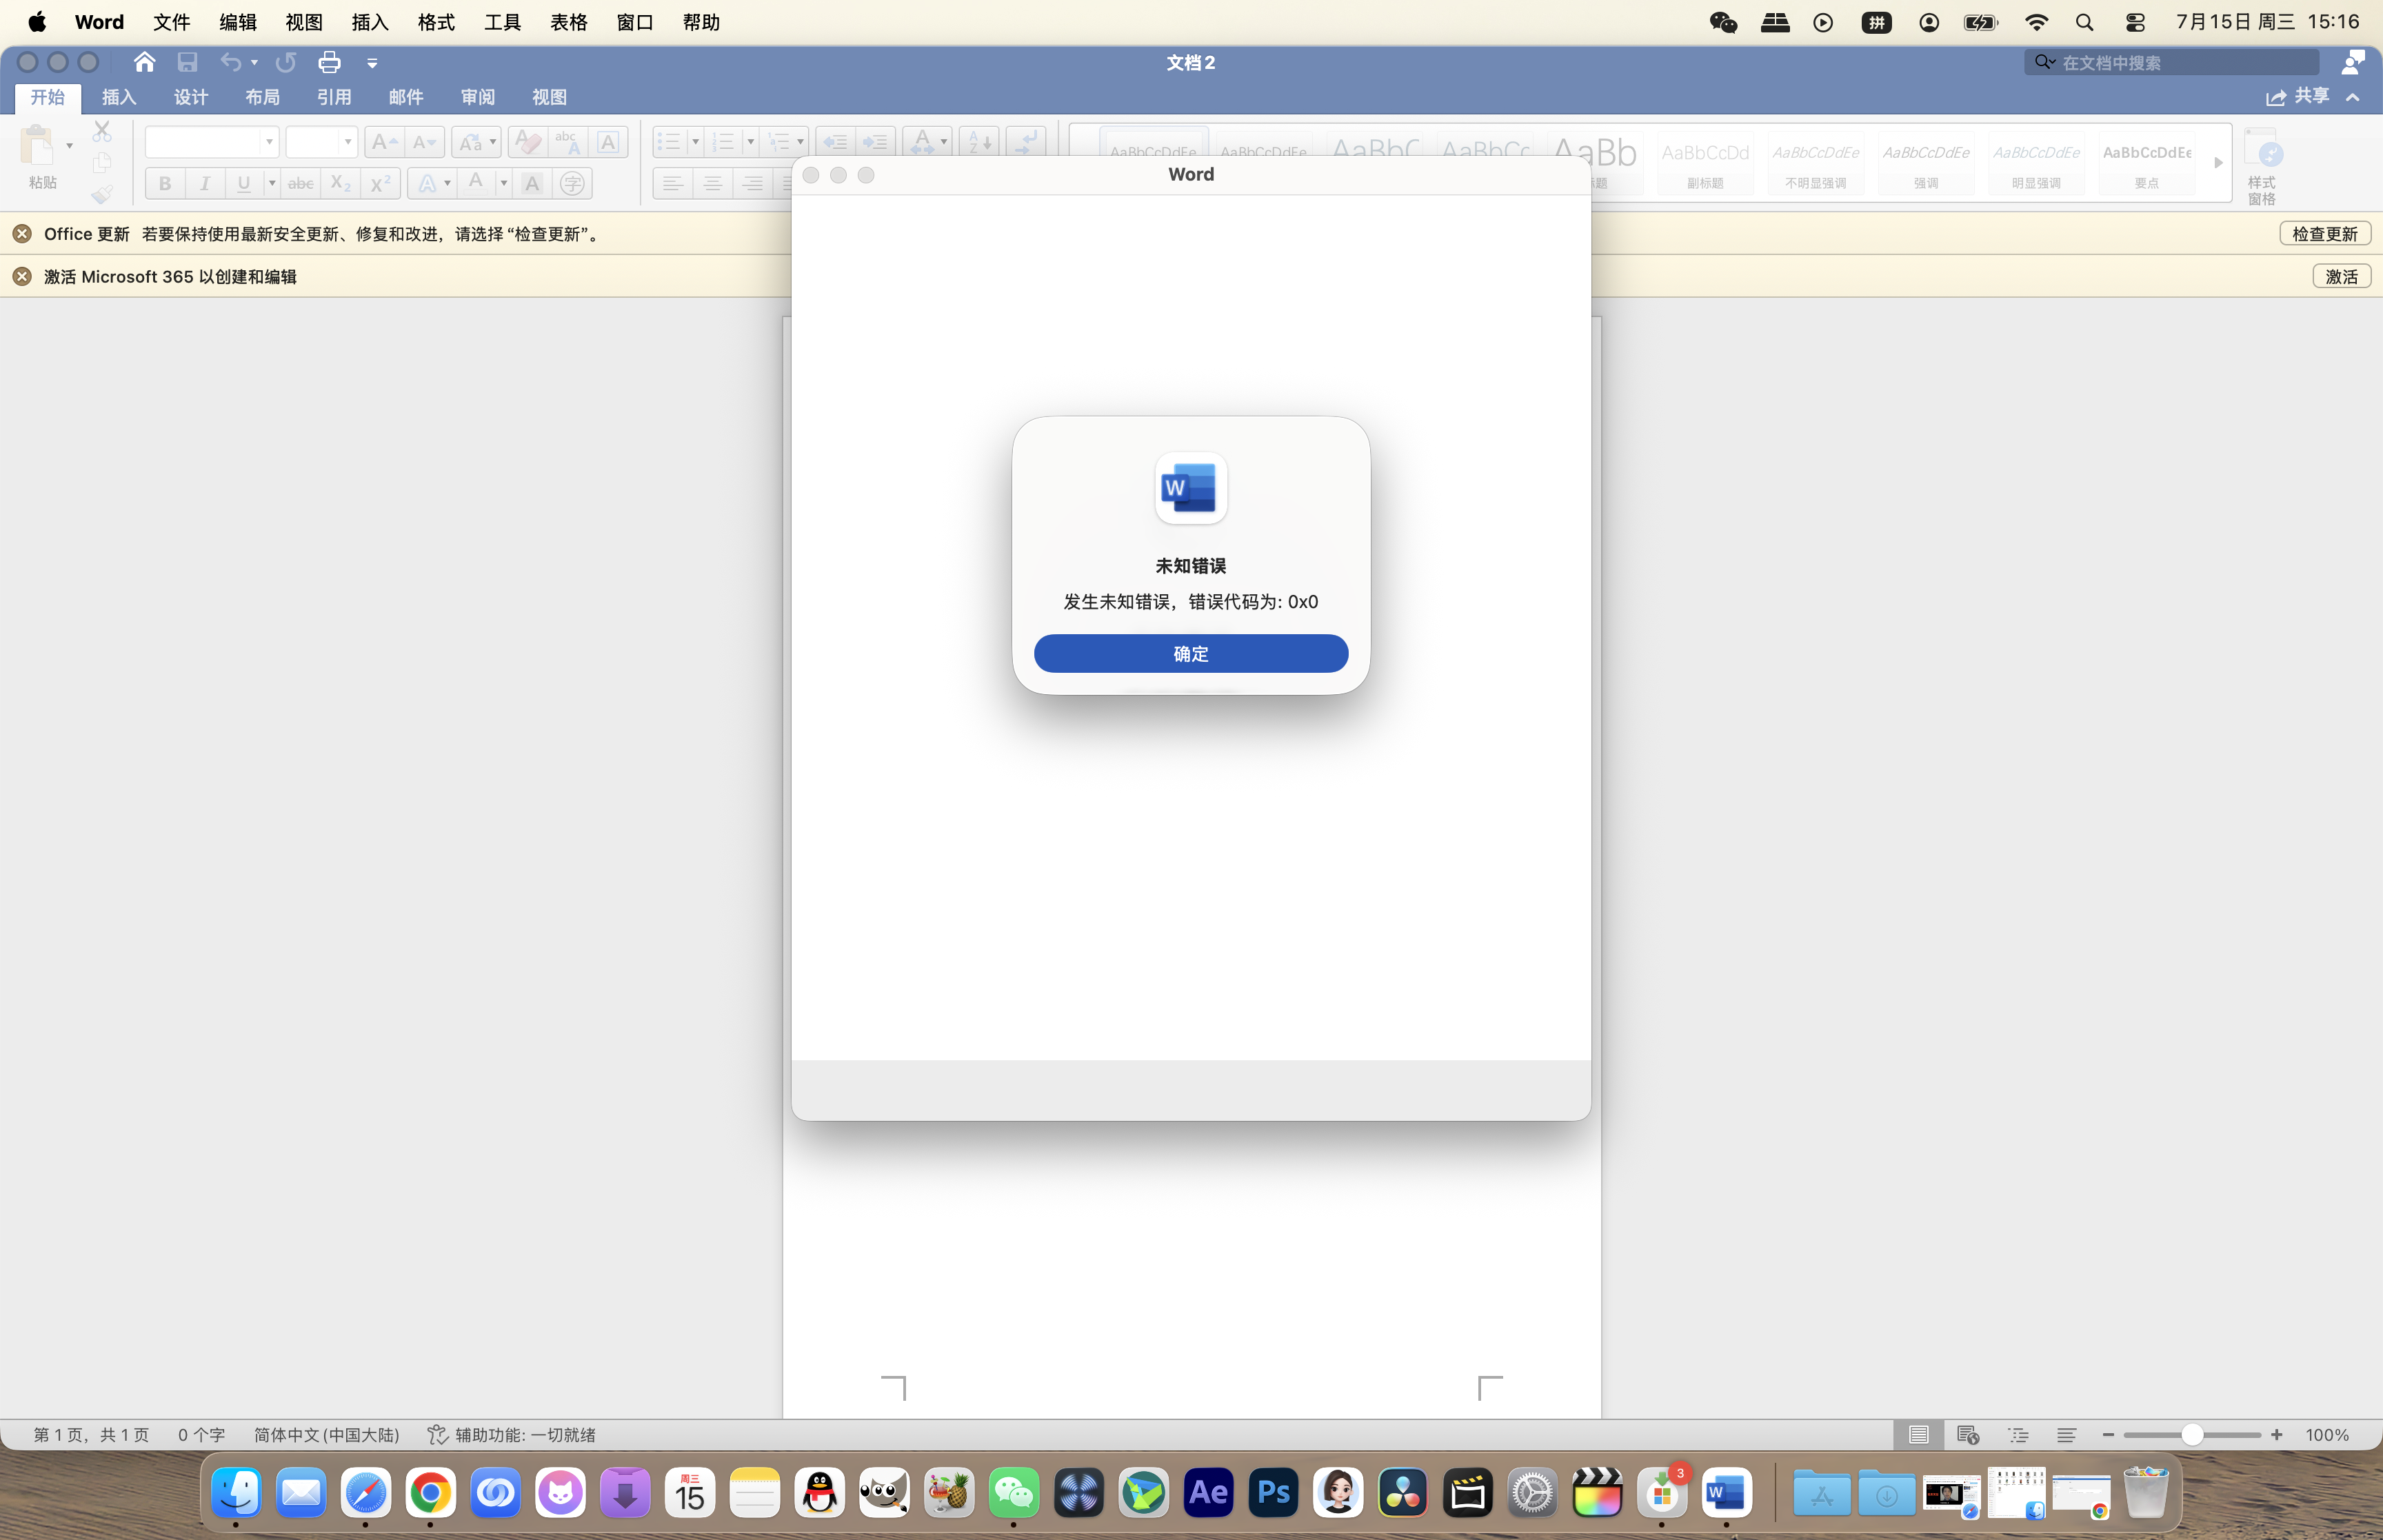The image size is (2383, 1540).
Task: Click the Spotlight search icon in menu bar
Action: click(x=2084, y=22)
